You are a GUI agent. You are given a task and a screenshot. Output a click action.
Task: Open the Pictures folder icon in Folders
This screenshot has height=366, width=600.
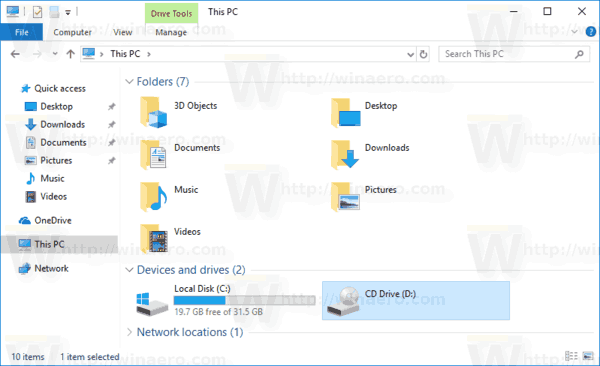(x=345, y=196)
